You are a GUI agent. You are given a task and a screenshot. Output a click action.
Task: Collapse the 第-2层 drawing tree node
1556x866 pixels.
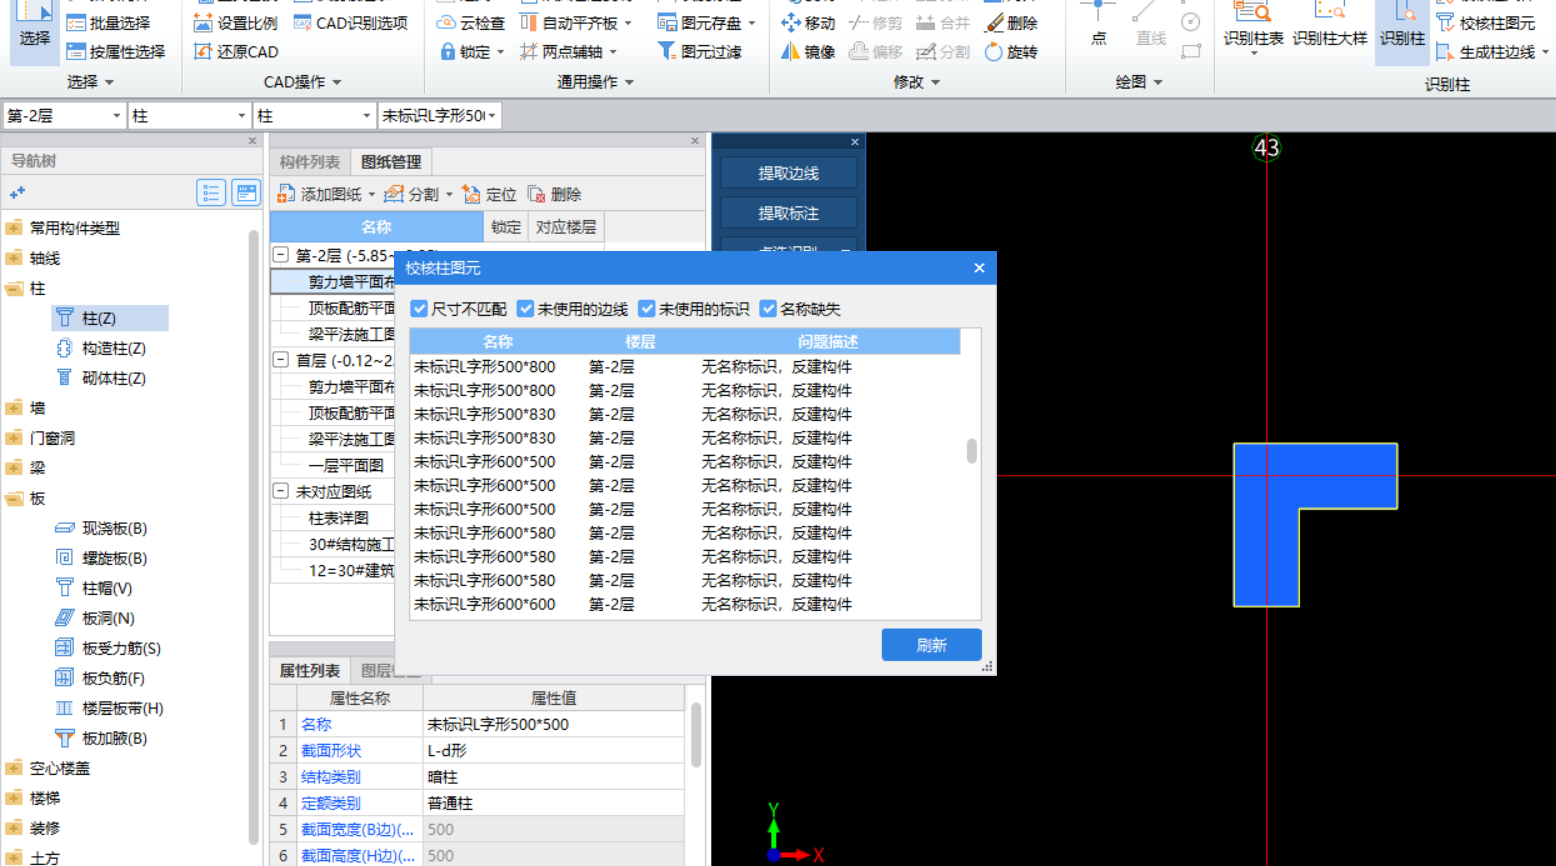click(x=281, y=255)
